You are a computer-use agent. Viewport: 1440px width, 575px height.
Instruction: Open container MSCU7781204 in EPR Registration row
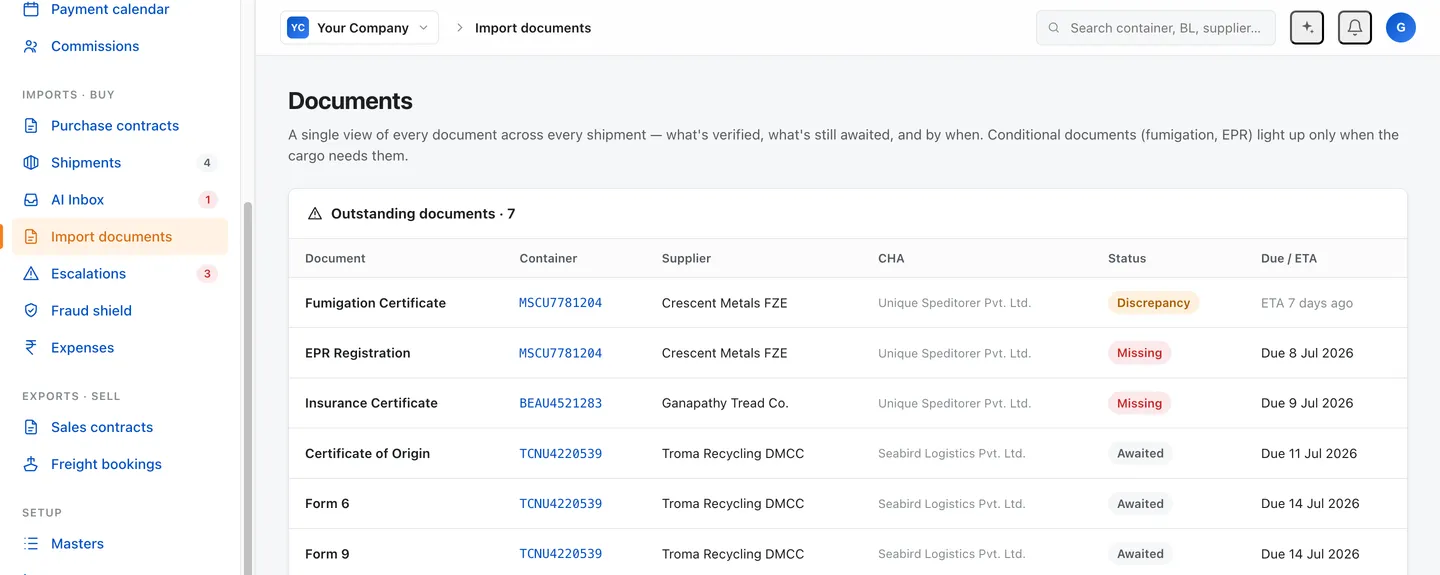click(560, 353)
